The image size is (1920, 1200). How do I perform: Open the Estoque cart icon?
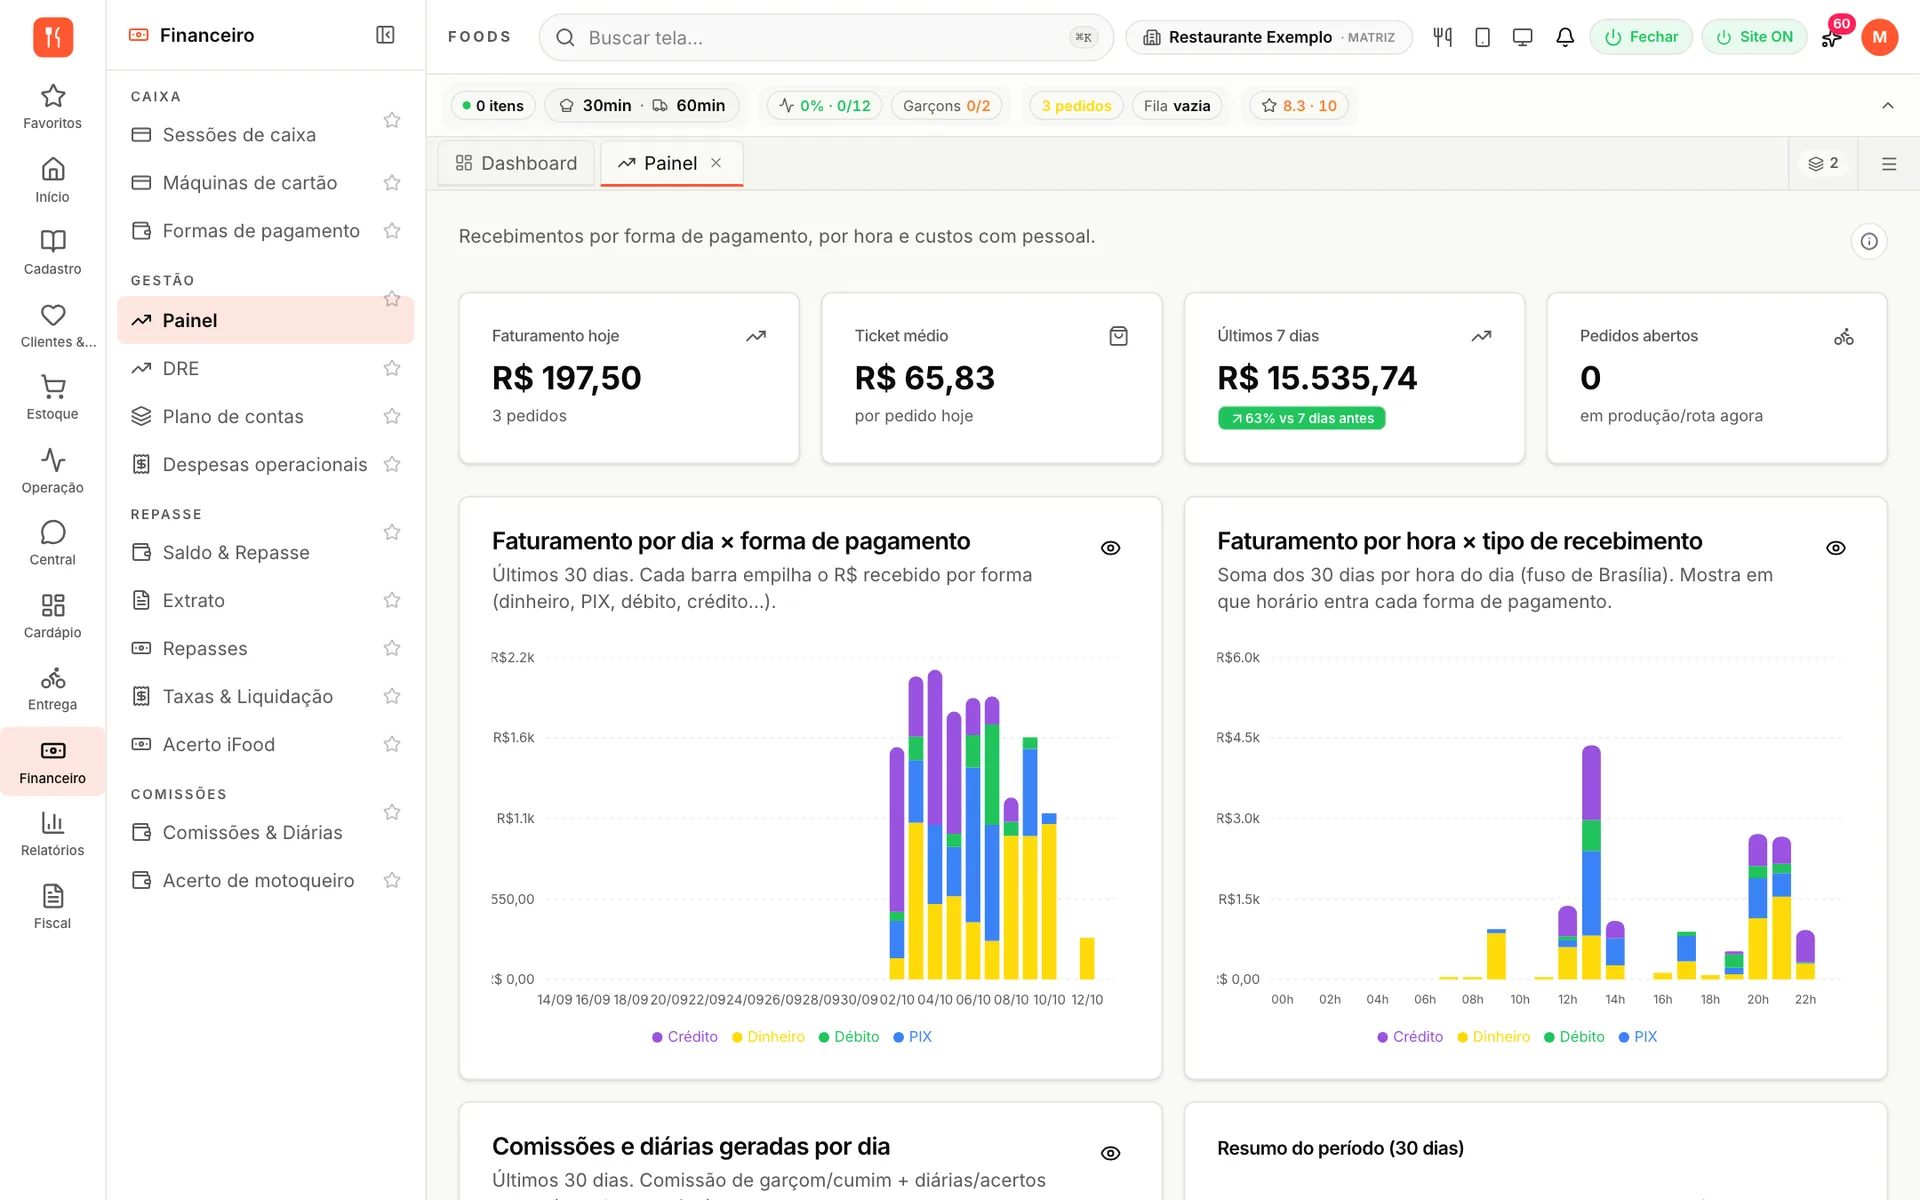tap(52, 397)
